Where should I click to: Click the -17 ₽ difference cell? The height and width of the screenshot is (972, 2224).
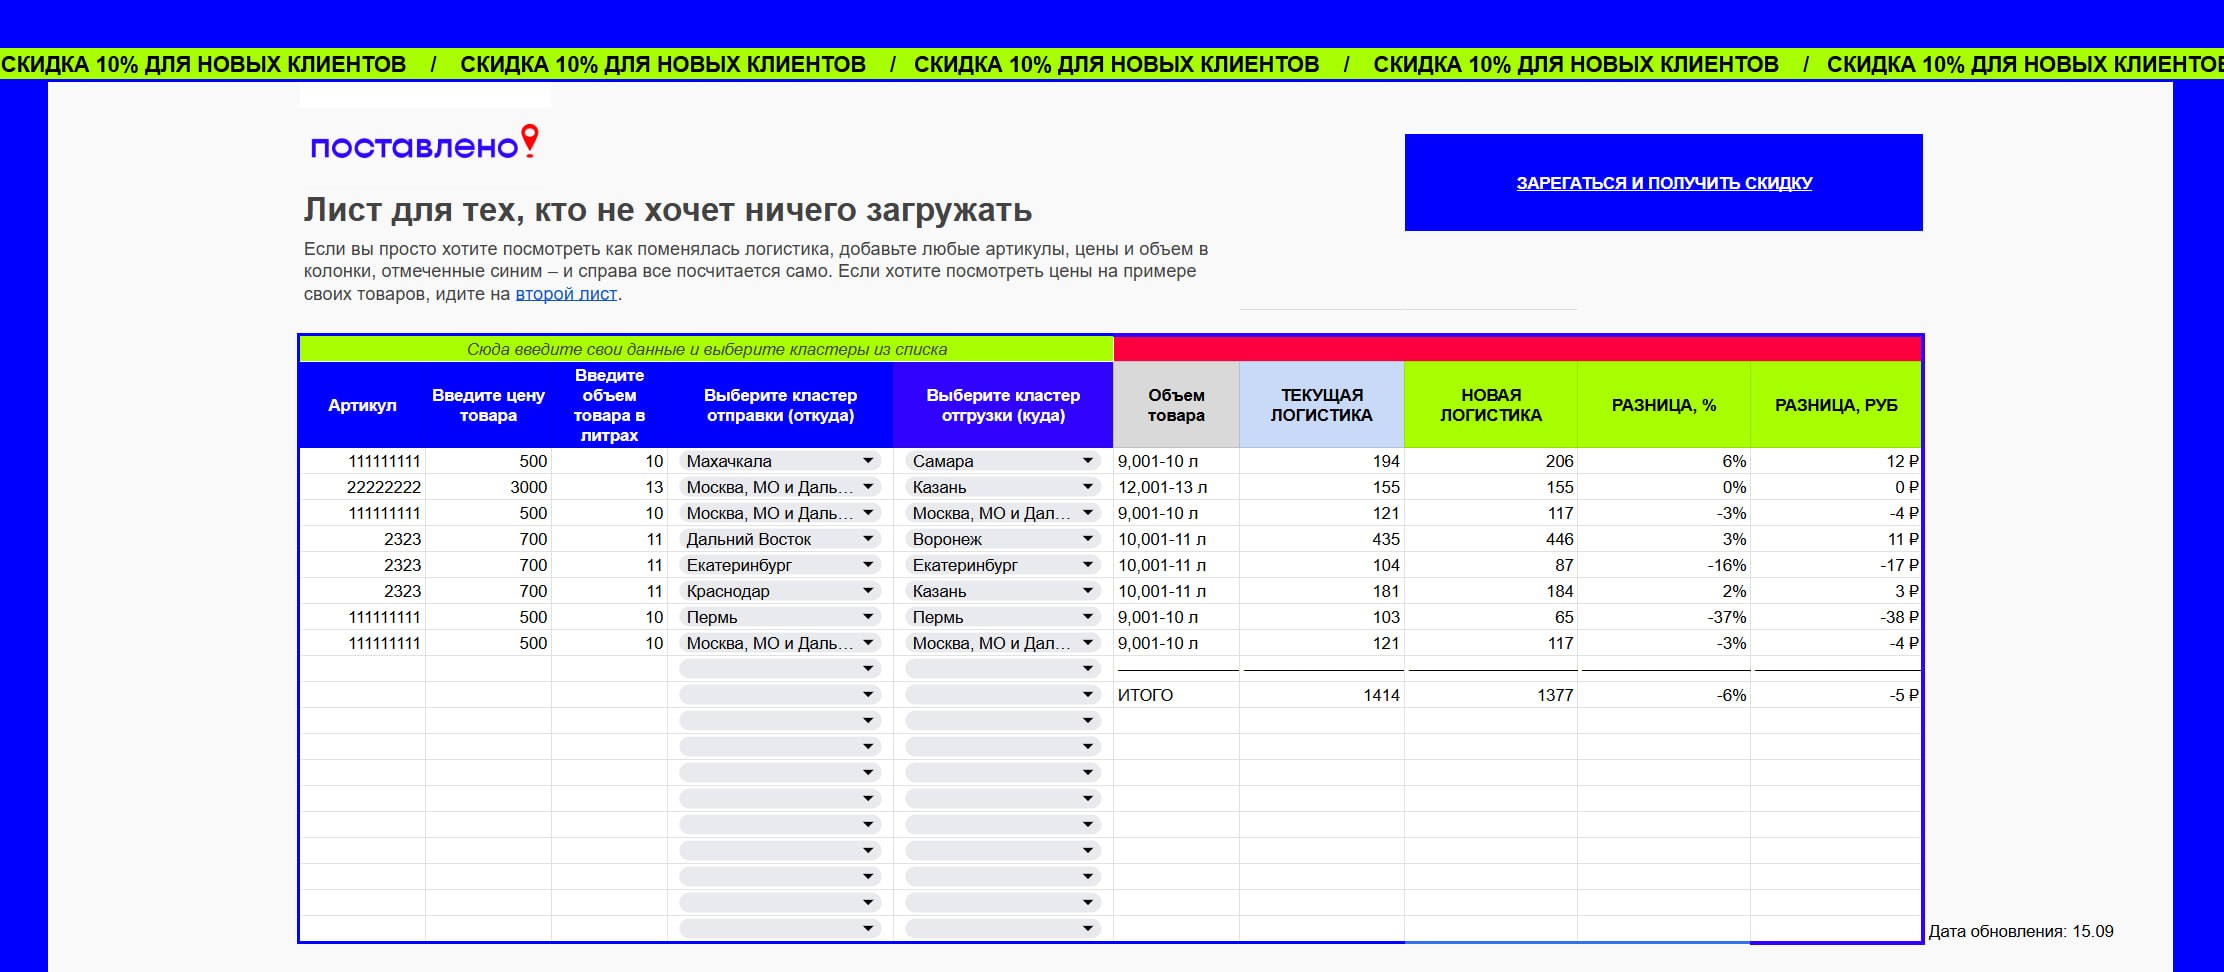pos(1836,565)
